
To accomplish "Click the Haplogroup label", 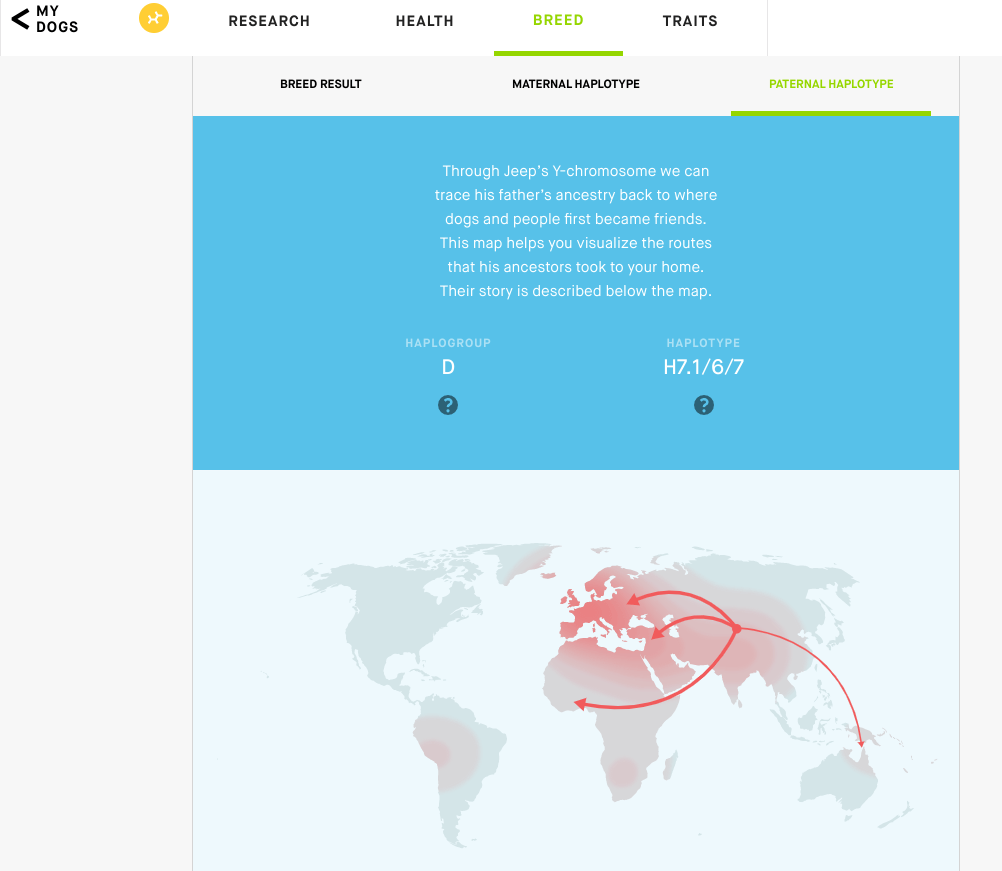I will [x=448, y=343].
